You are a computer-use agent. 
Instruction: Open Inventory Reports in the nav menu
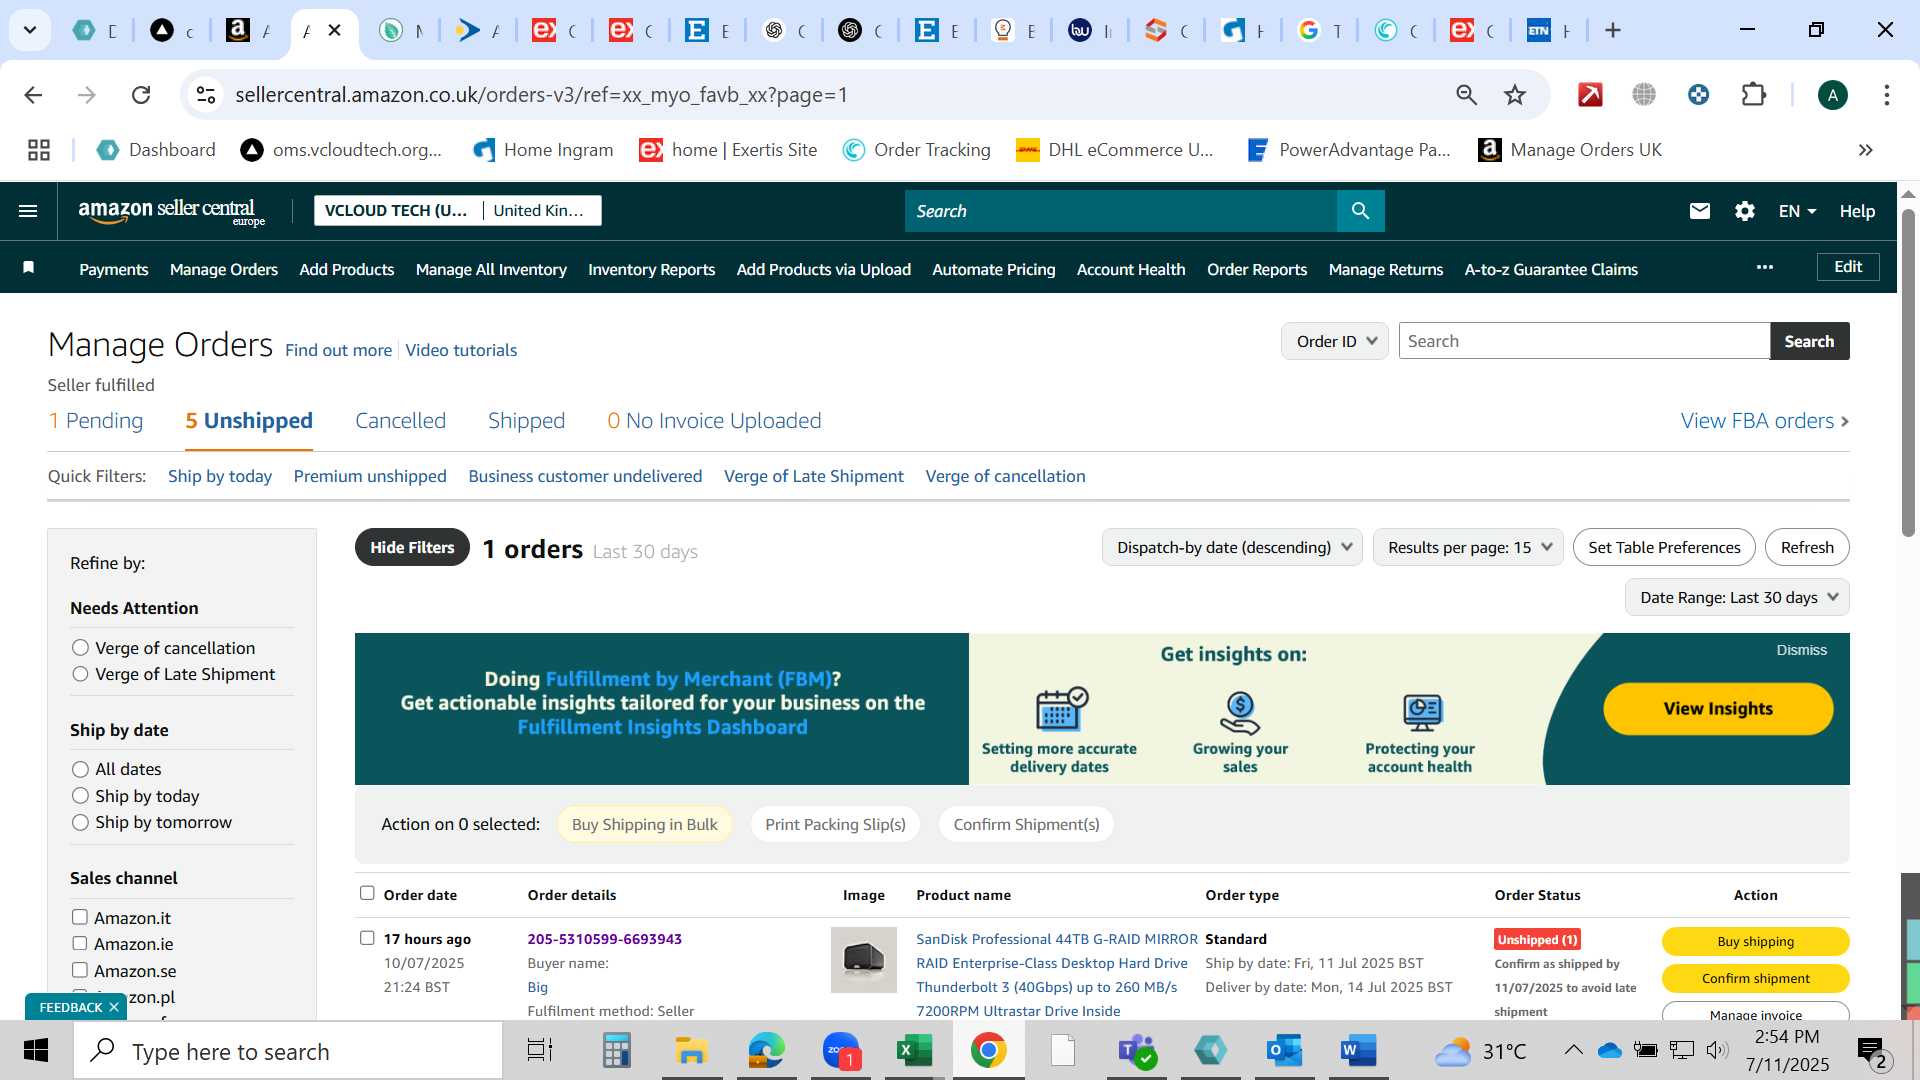[x=651, y=269]
